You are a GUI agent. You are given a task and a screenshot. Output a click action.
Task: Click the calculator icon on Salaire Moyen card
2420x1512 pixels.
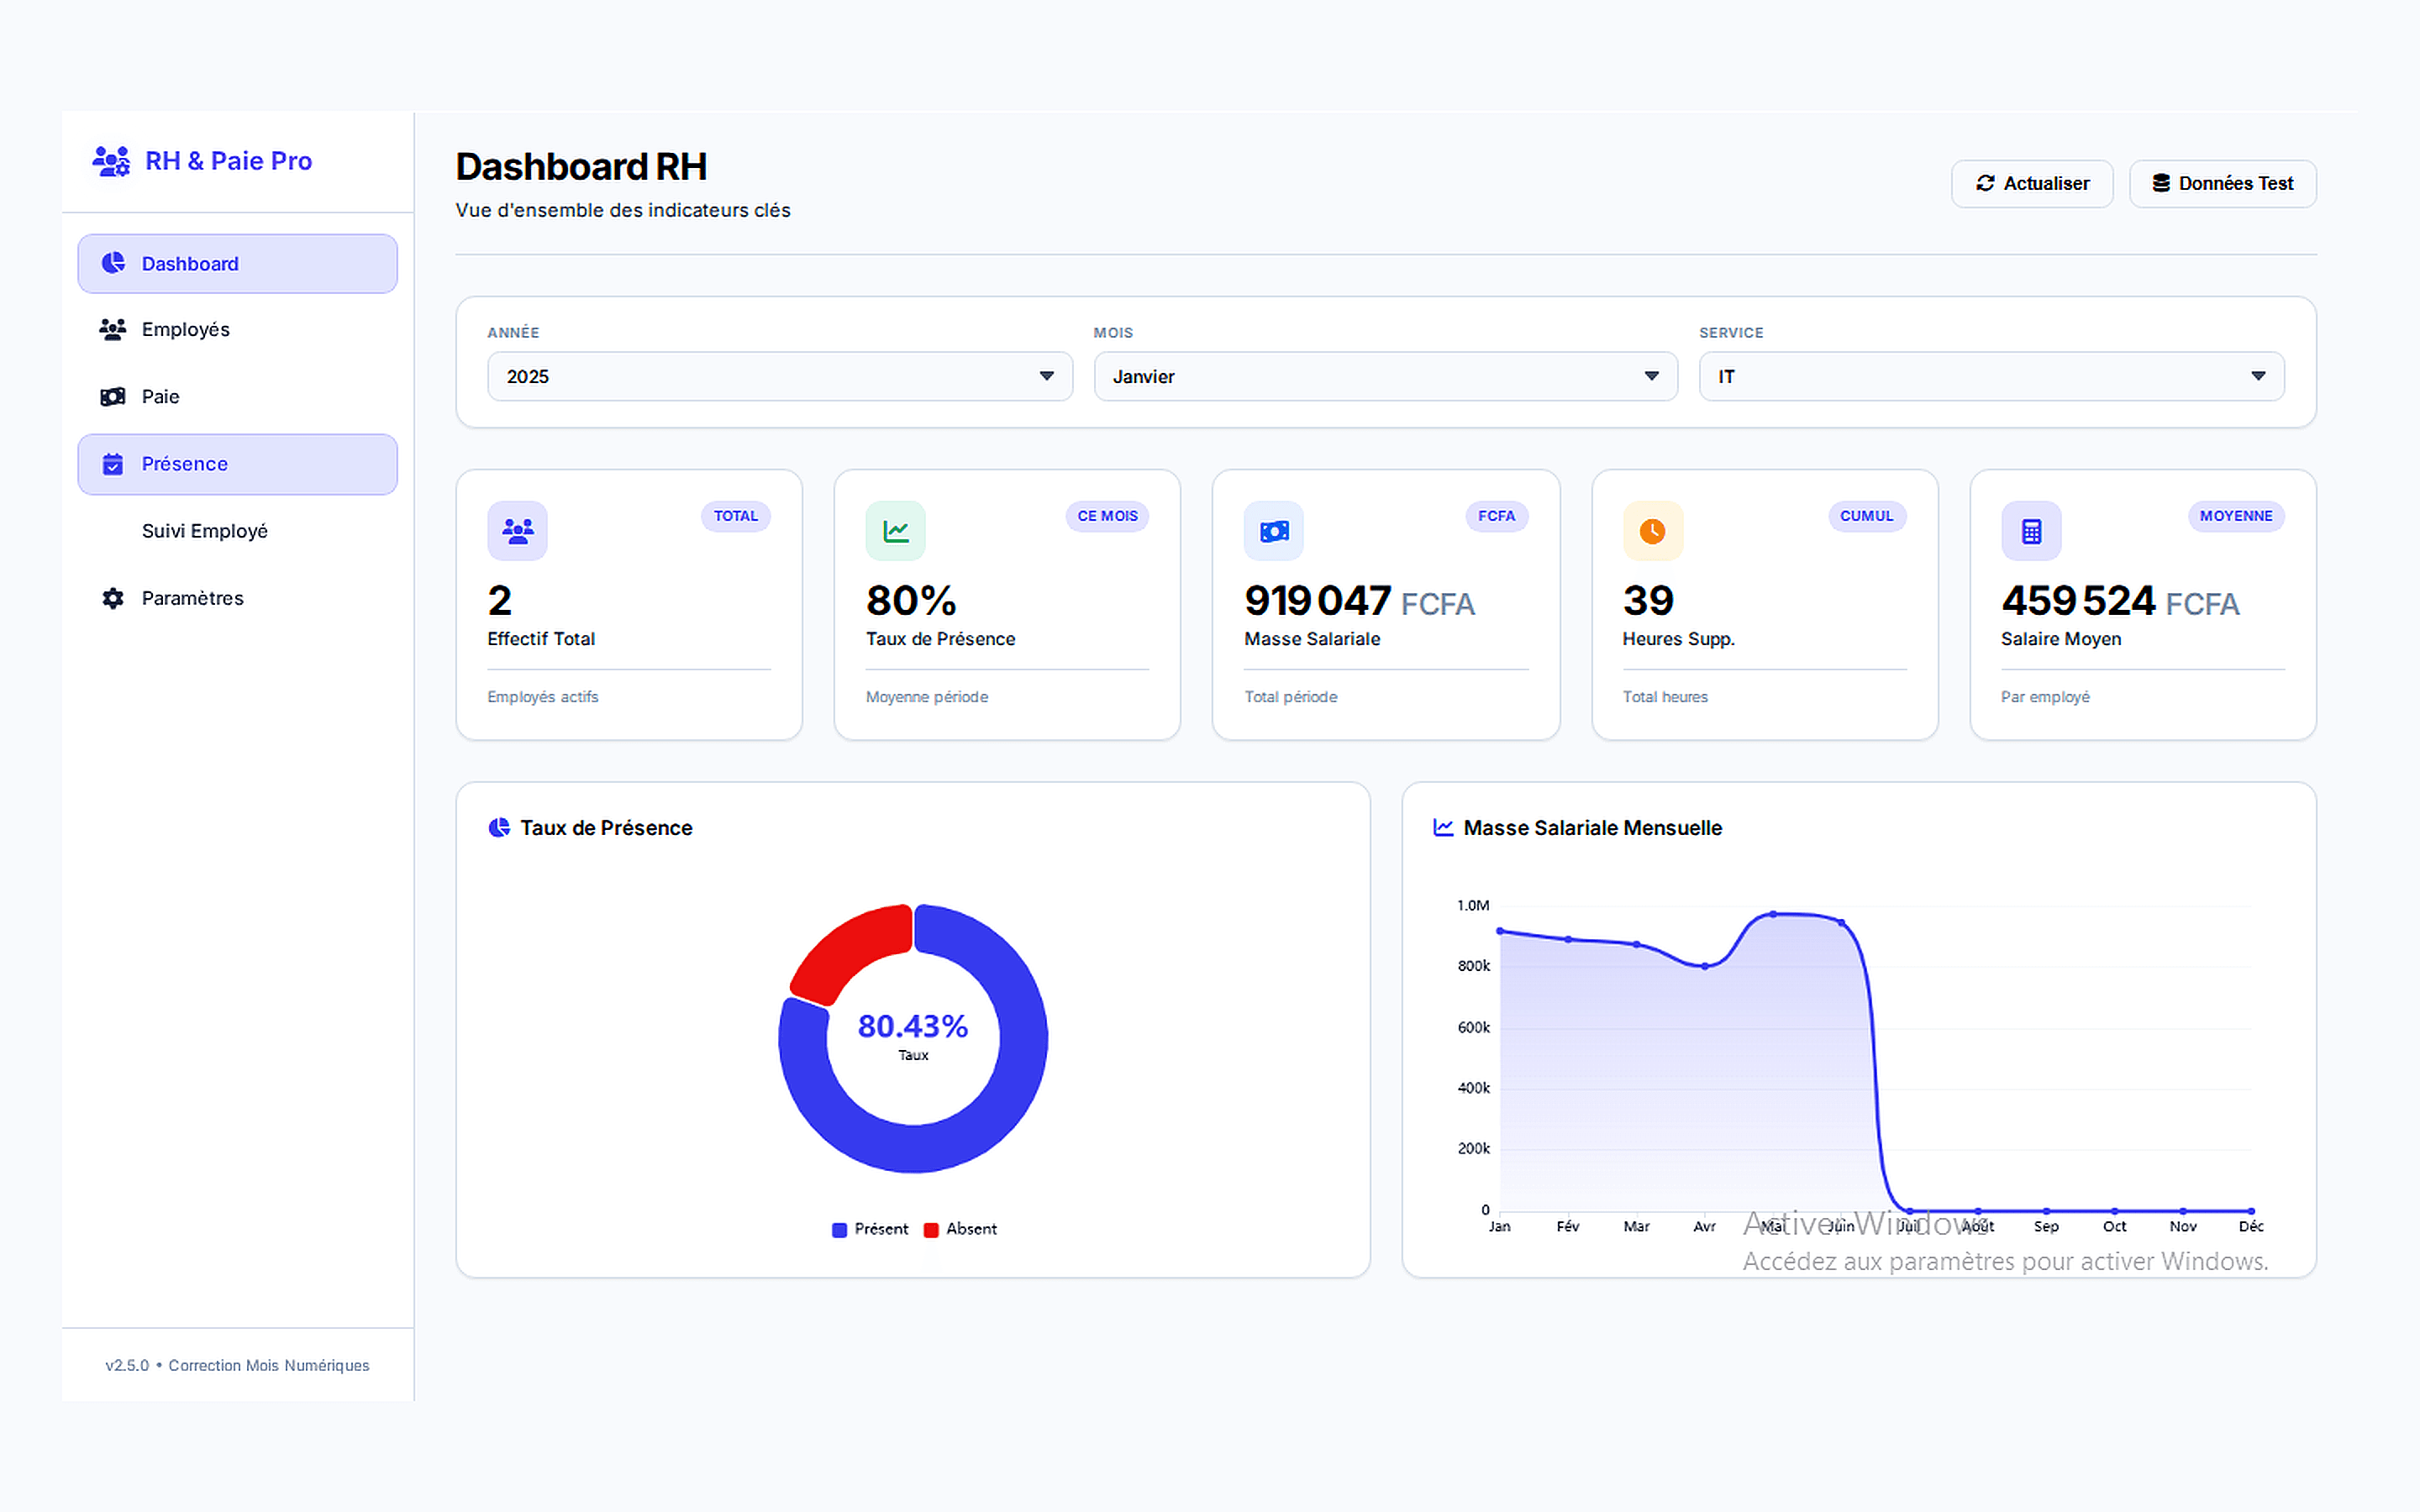pyautogui.click(x=2031, y=531)
